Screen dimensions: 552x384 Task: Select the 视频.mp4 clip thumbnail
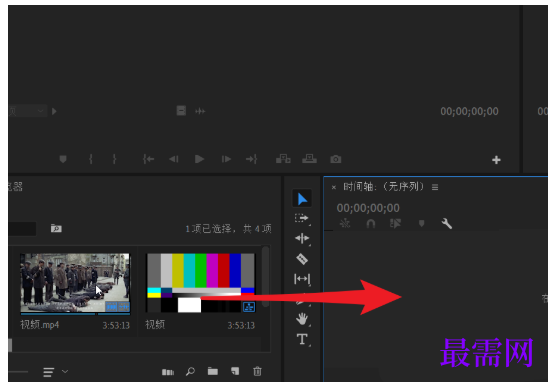[x=75, y=283]
